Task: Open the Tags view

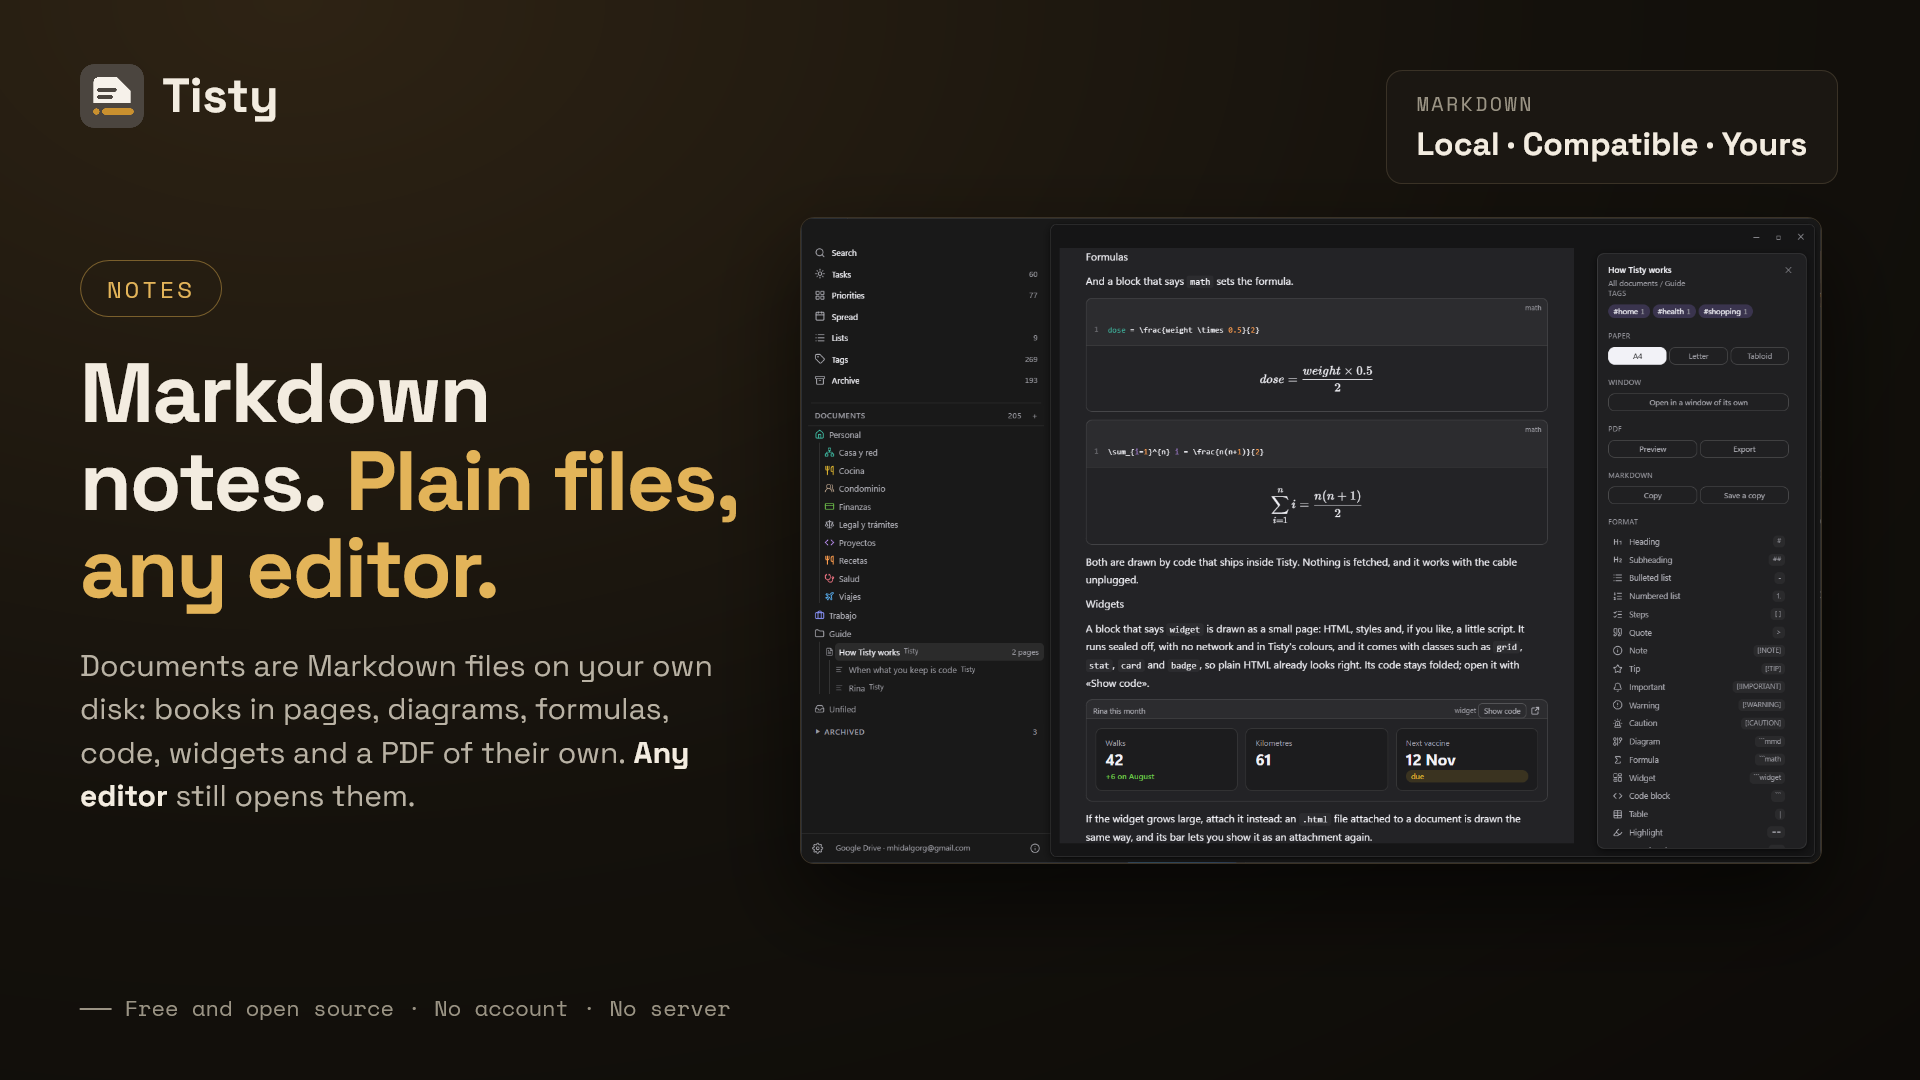Action: coord(927,360)
